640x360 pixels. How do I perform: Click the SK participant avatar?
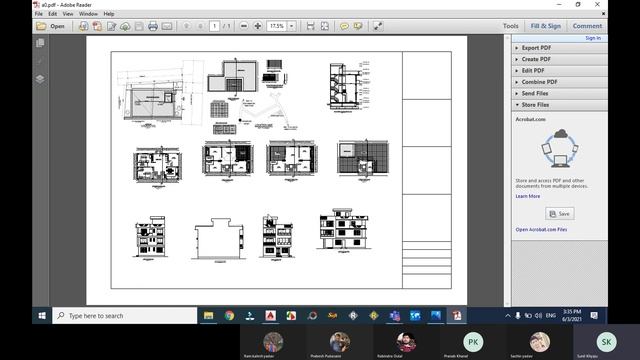607,342
